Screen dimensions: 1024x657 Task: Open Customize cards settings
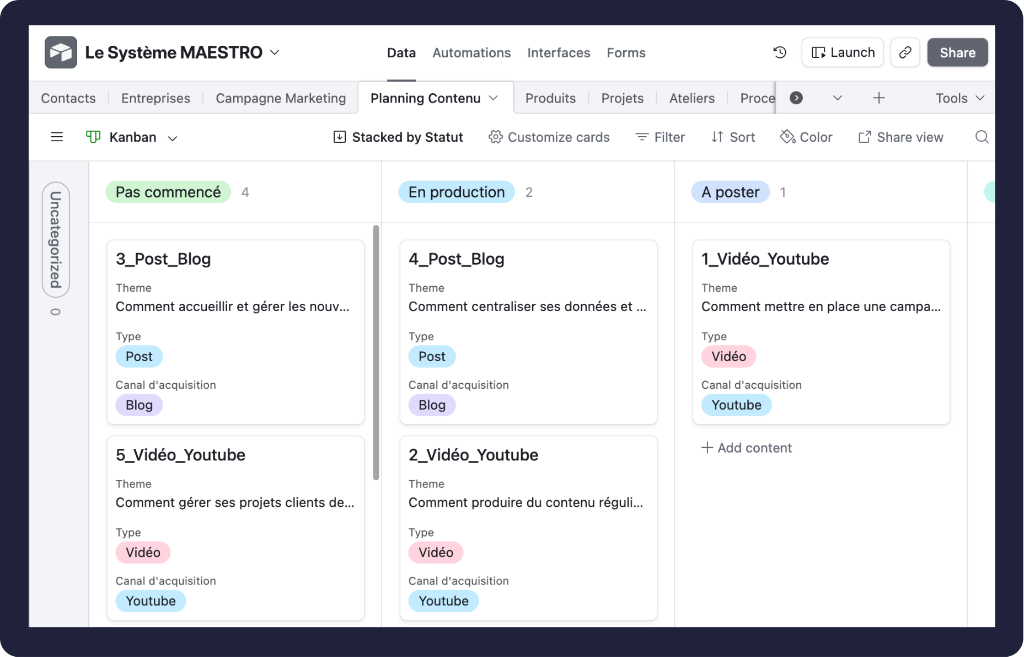[x=548, y=137]
